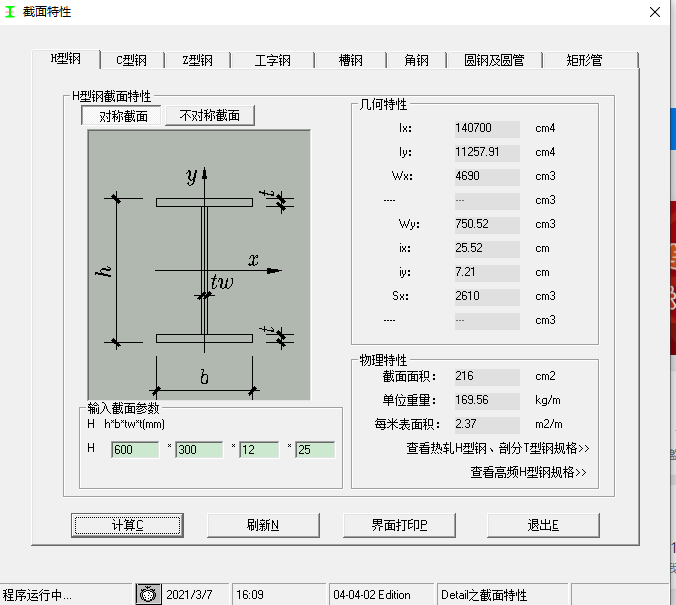The height and width of the screenshot is (605, 676).
Task: Select the 工字钢 tab
Action: [x=272, y=60]
